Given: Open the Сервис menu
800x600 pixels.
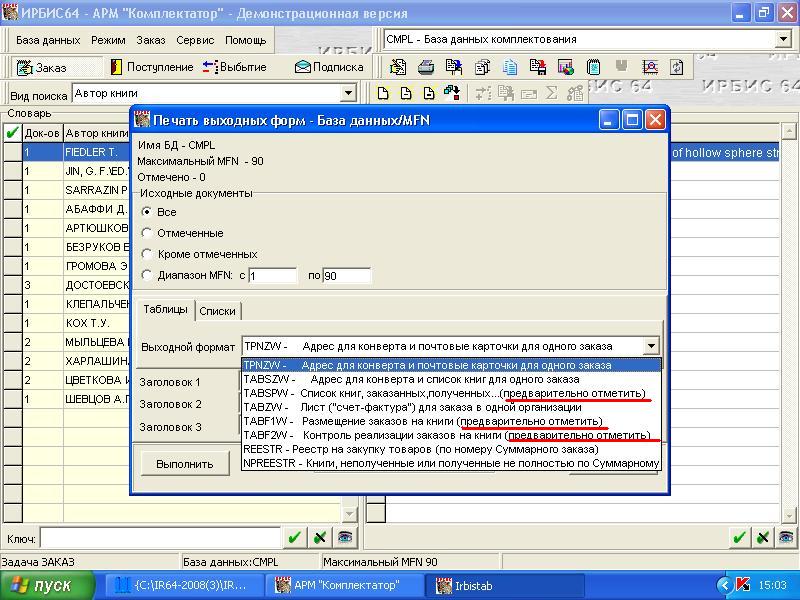Looking at the screenshot, I should (195, 40).
